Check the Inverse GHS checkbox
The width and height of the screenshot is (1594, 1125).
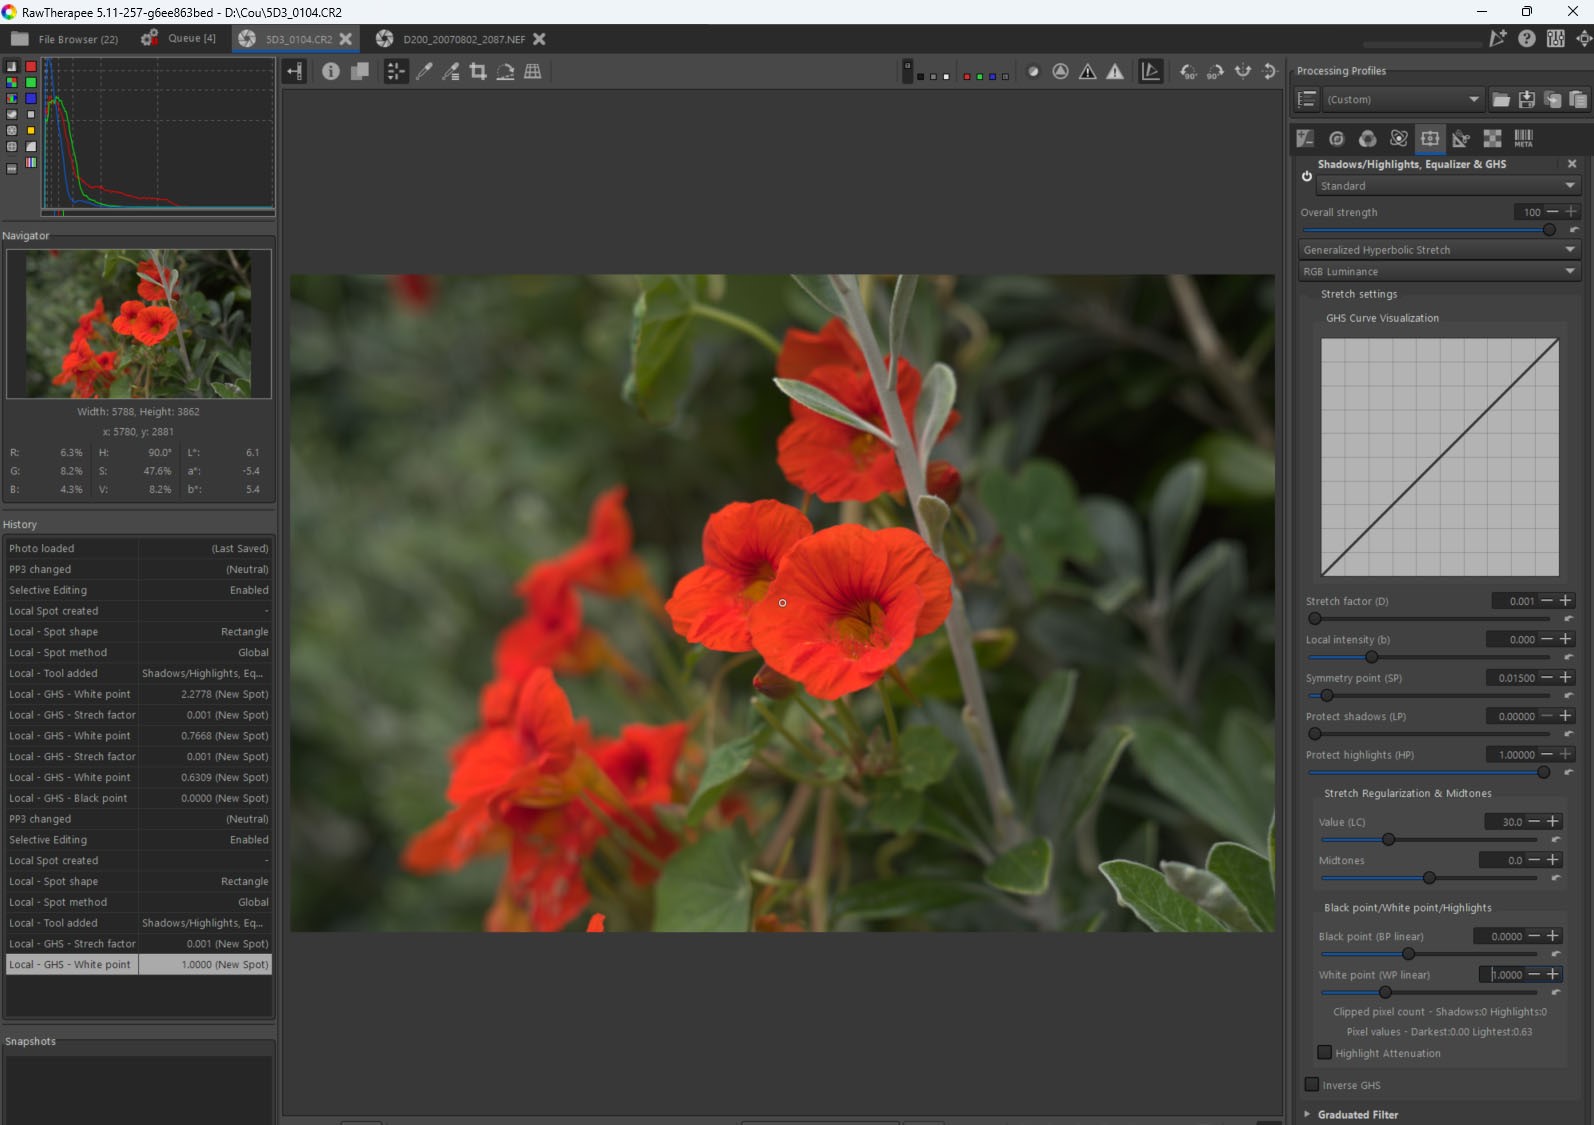1312,1085
